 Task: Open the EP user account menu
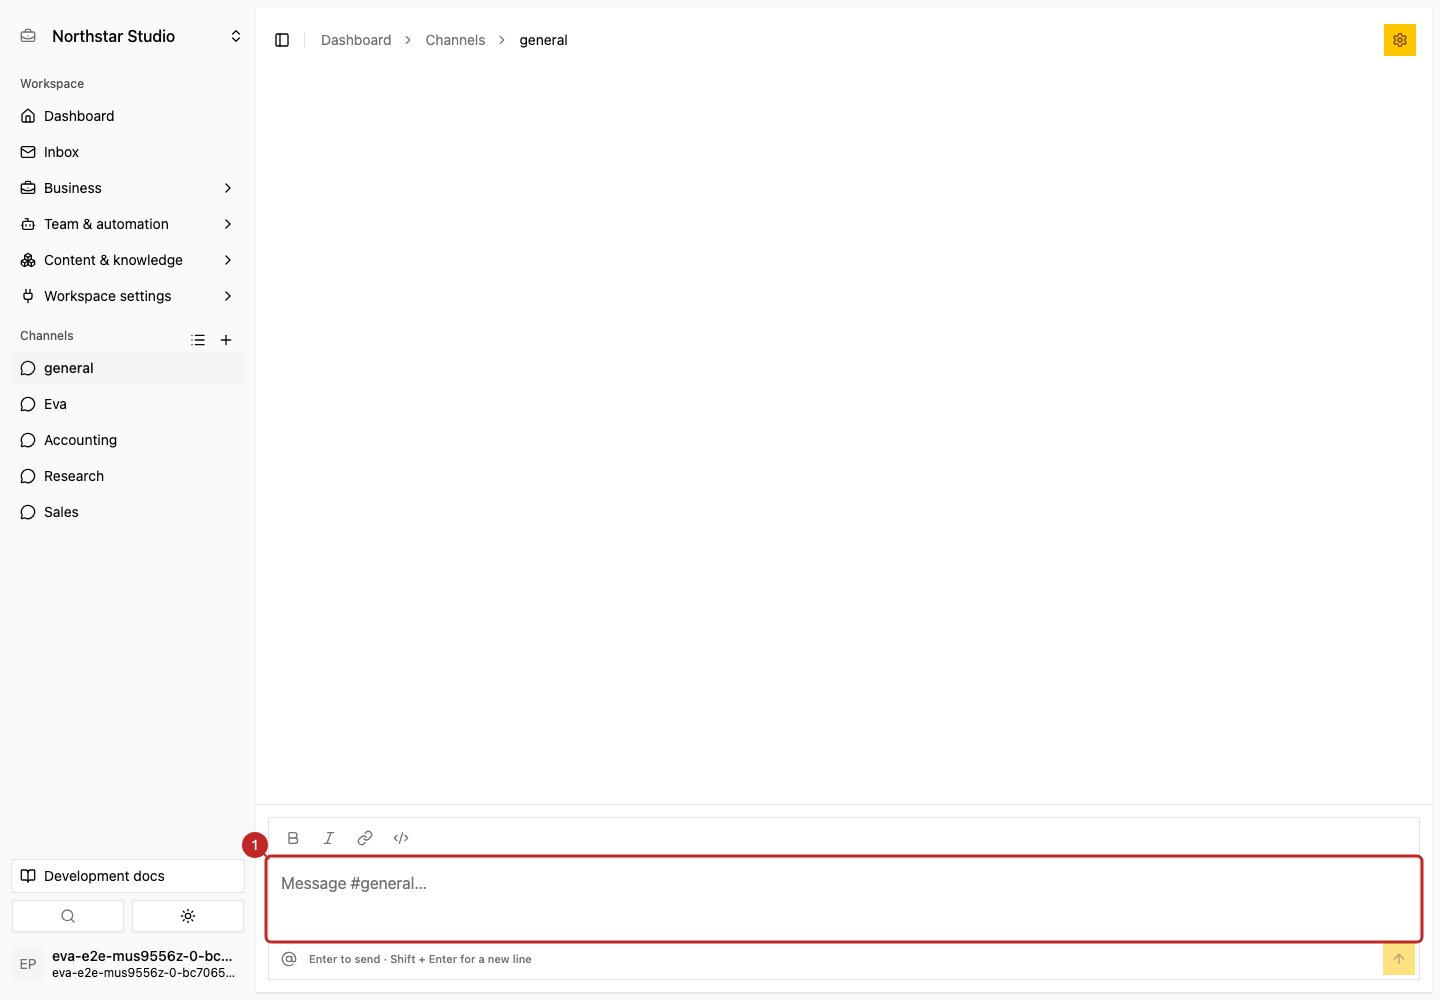tap(128, 964)
